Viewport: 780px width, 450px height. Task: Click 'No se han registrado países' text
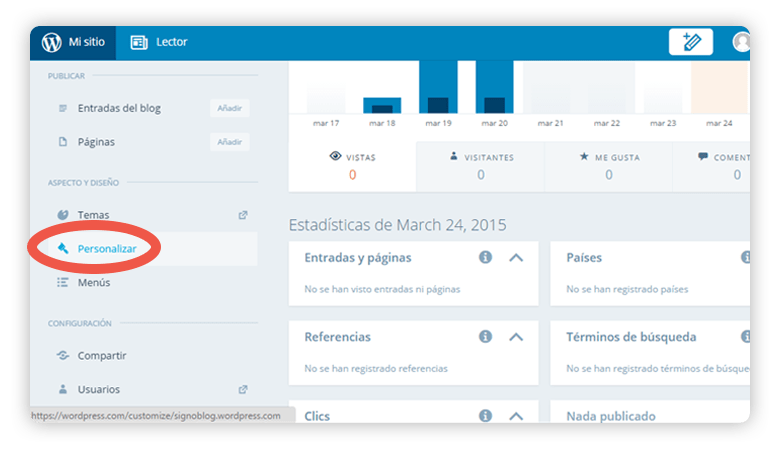click(x=627, y=289)
